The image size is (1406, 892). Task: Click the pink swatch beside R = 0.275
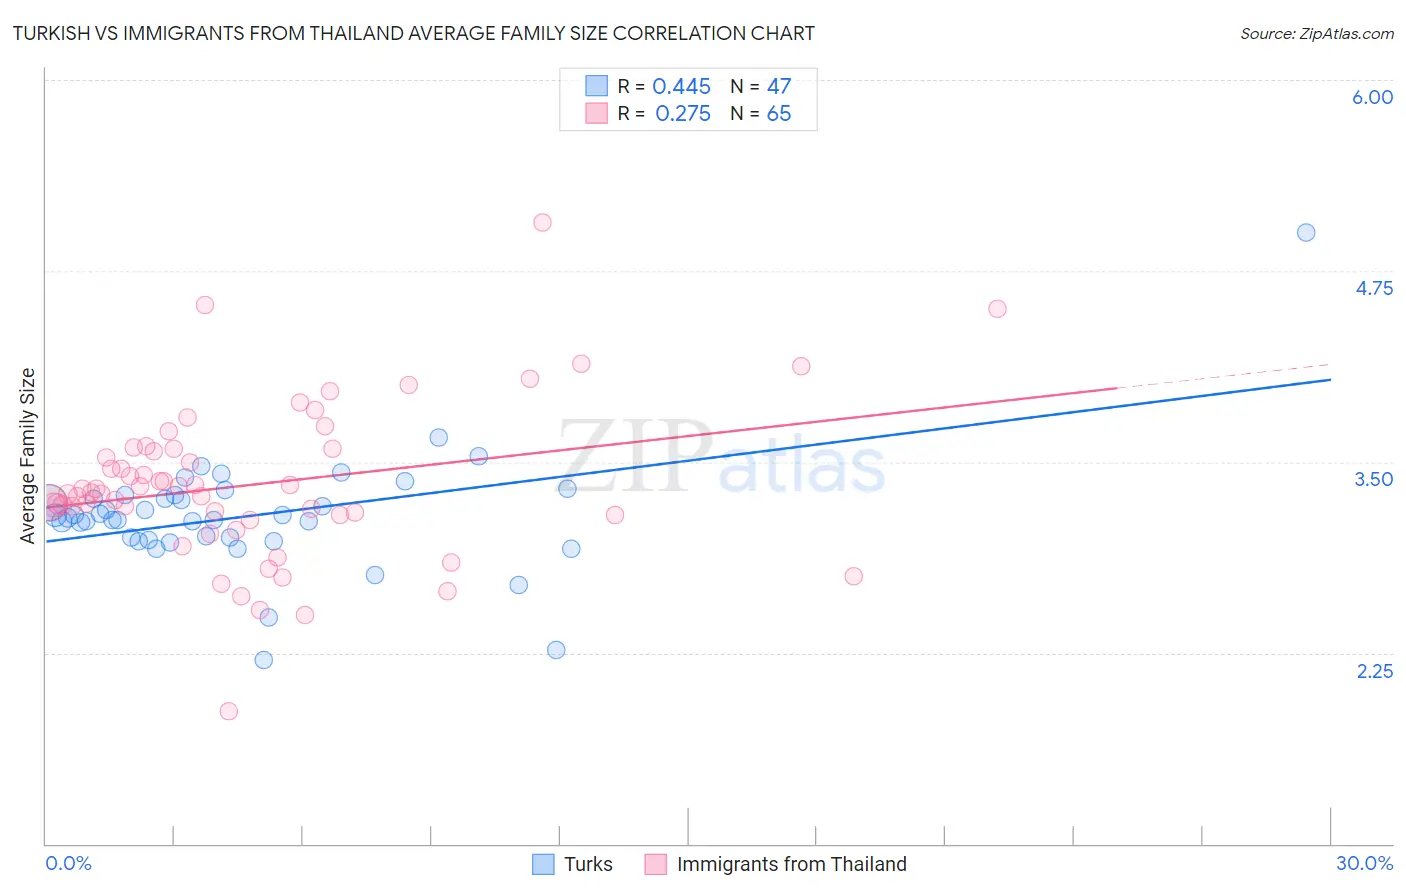click(x=596, y=113)
